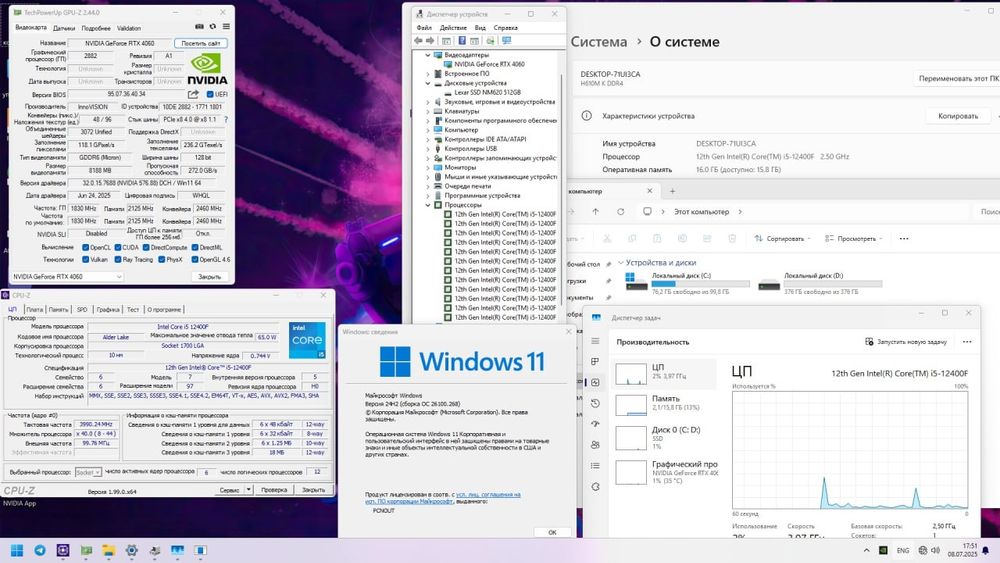Switch to the Validation tab in GPU-Z
This screenshot has width=1000, height=563.
pyautogui.click(x=129, y=28)
